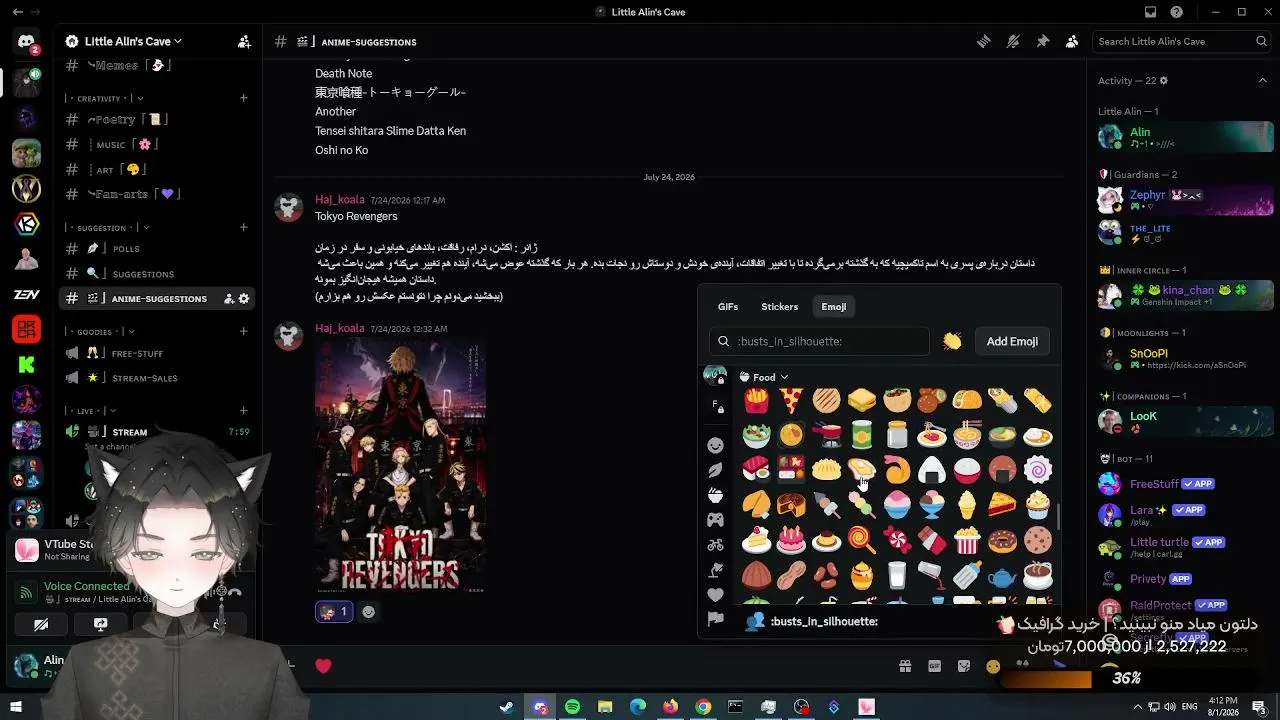The width and height of the screenshot is (1280, 720).
Task: Choose the birthday cake emoji
Action: [791, 540]
